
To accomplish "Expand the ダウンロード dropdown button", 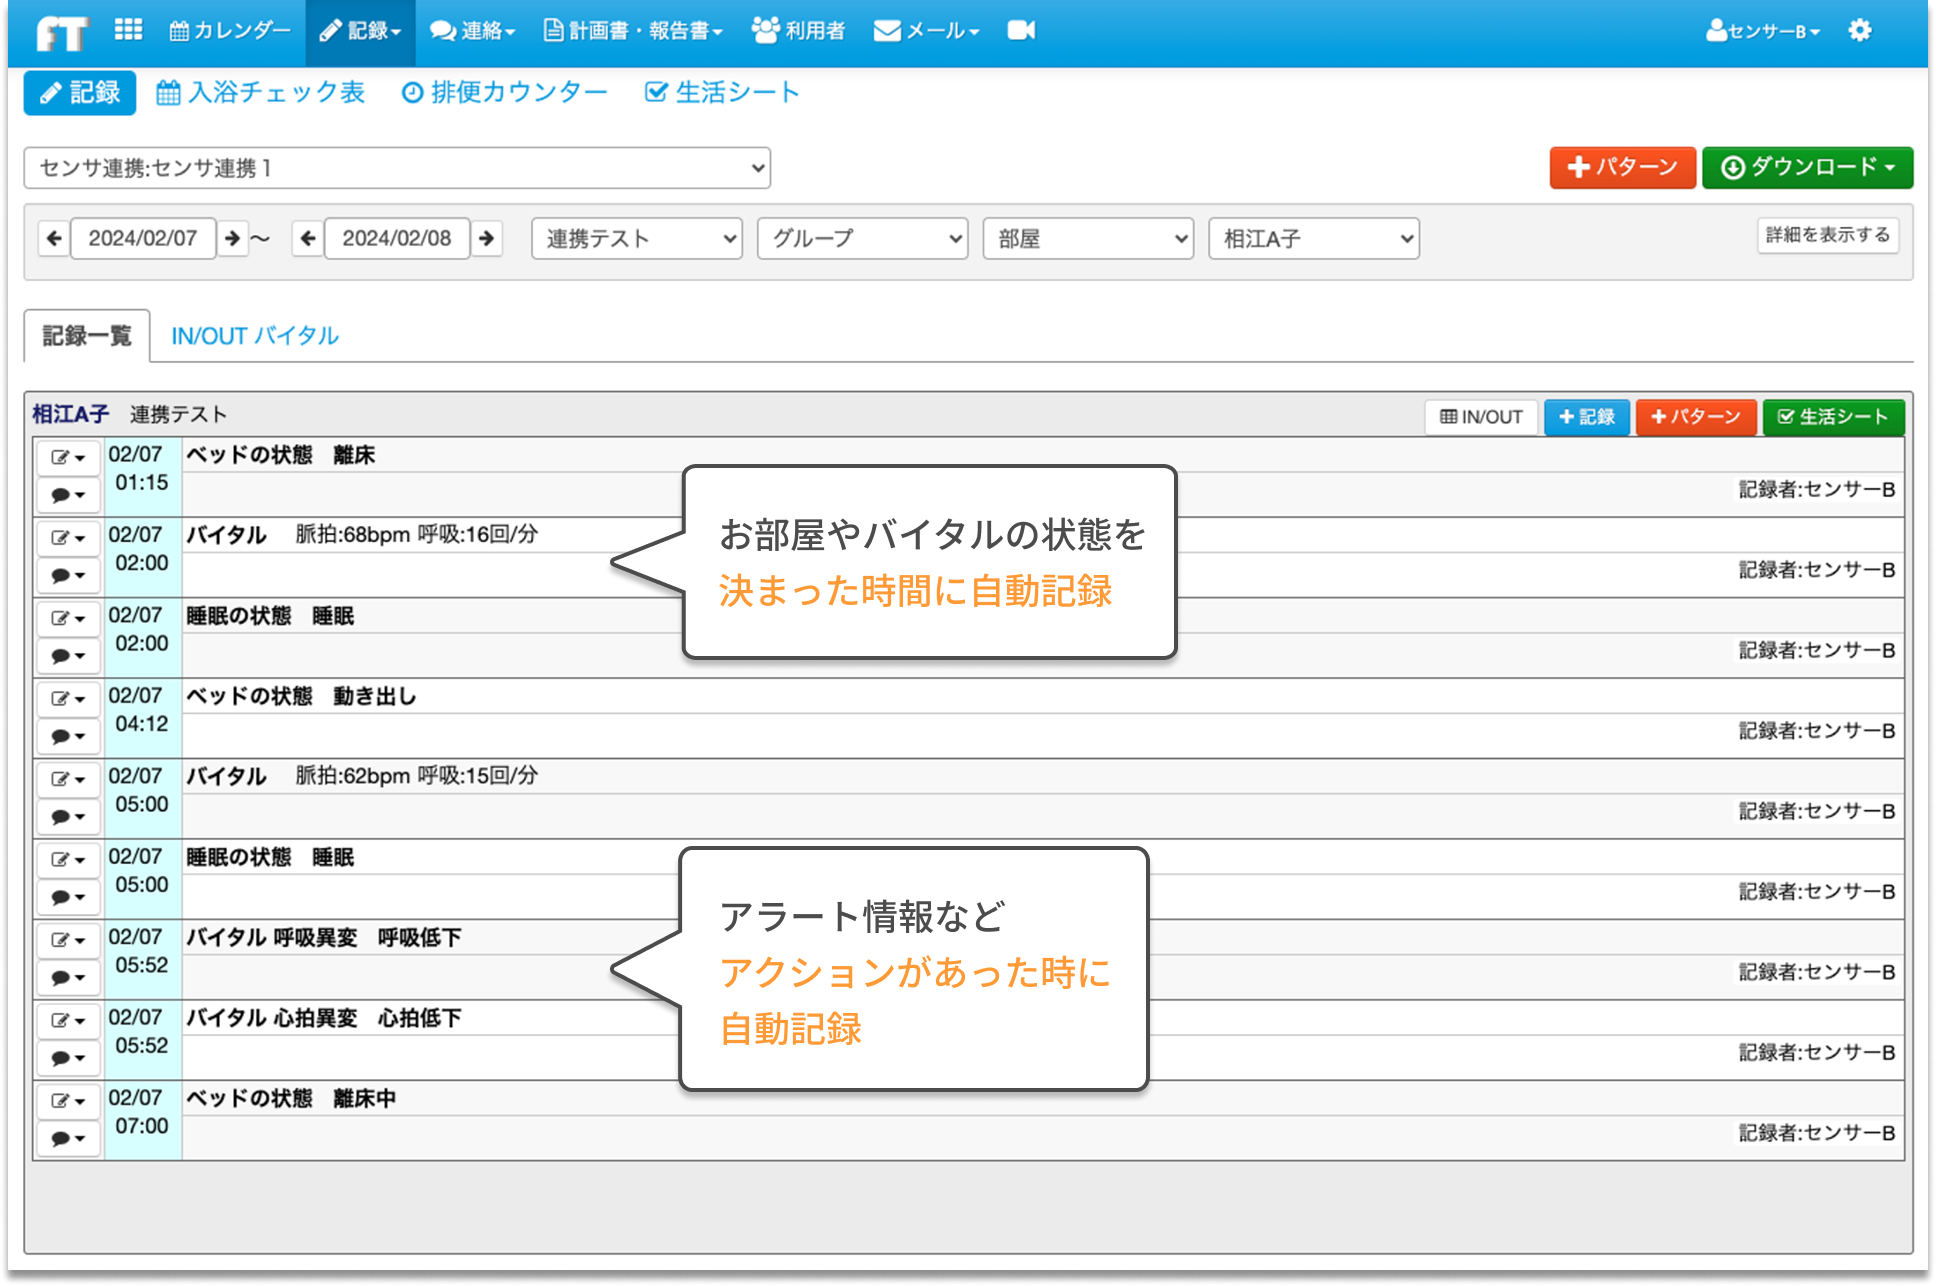I will point(1806,167).
